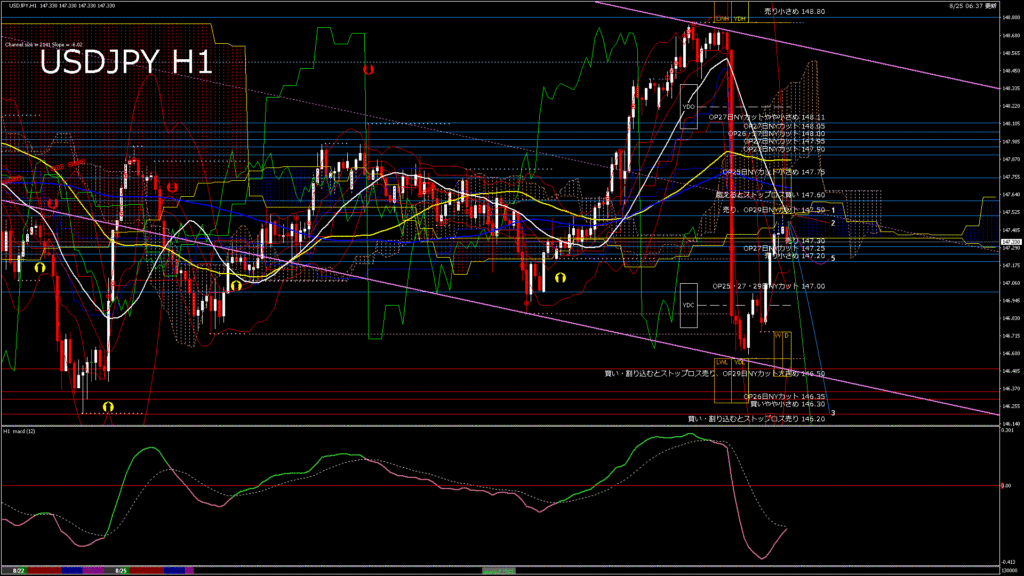The image size is (1024, 576).
Task: Click the YDH label at chart top
Action: tap(740, 18)
